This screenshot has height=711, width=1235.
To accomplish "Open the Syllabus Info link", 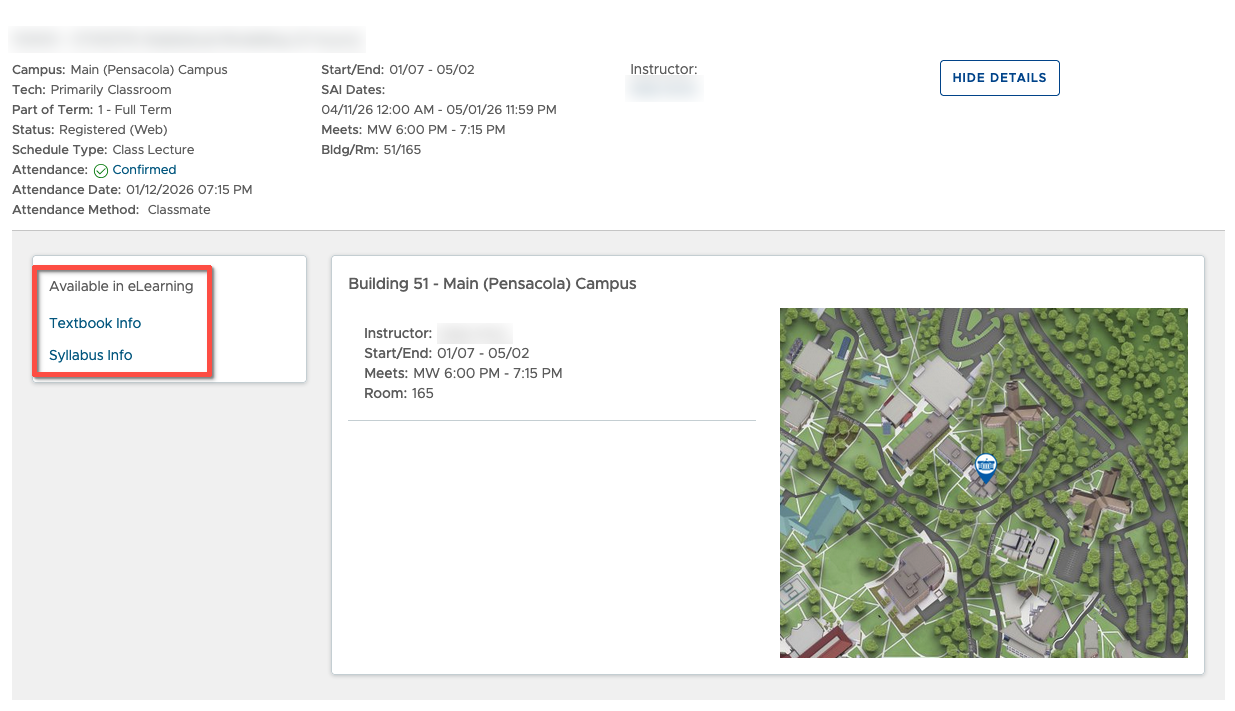I will tap(90, 355).
